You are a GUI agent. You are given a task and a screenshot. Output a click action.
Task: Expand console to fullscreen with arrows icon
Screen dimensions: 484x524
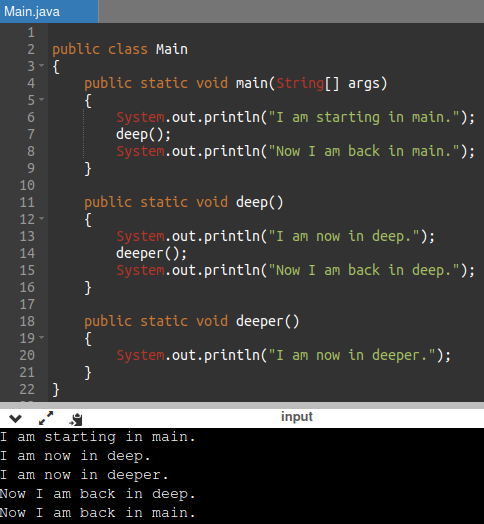[x=46, y=418]
